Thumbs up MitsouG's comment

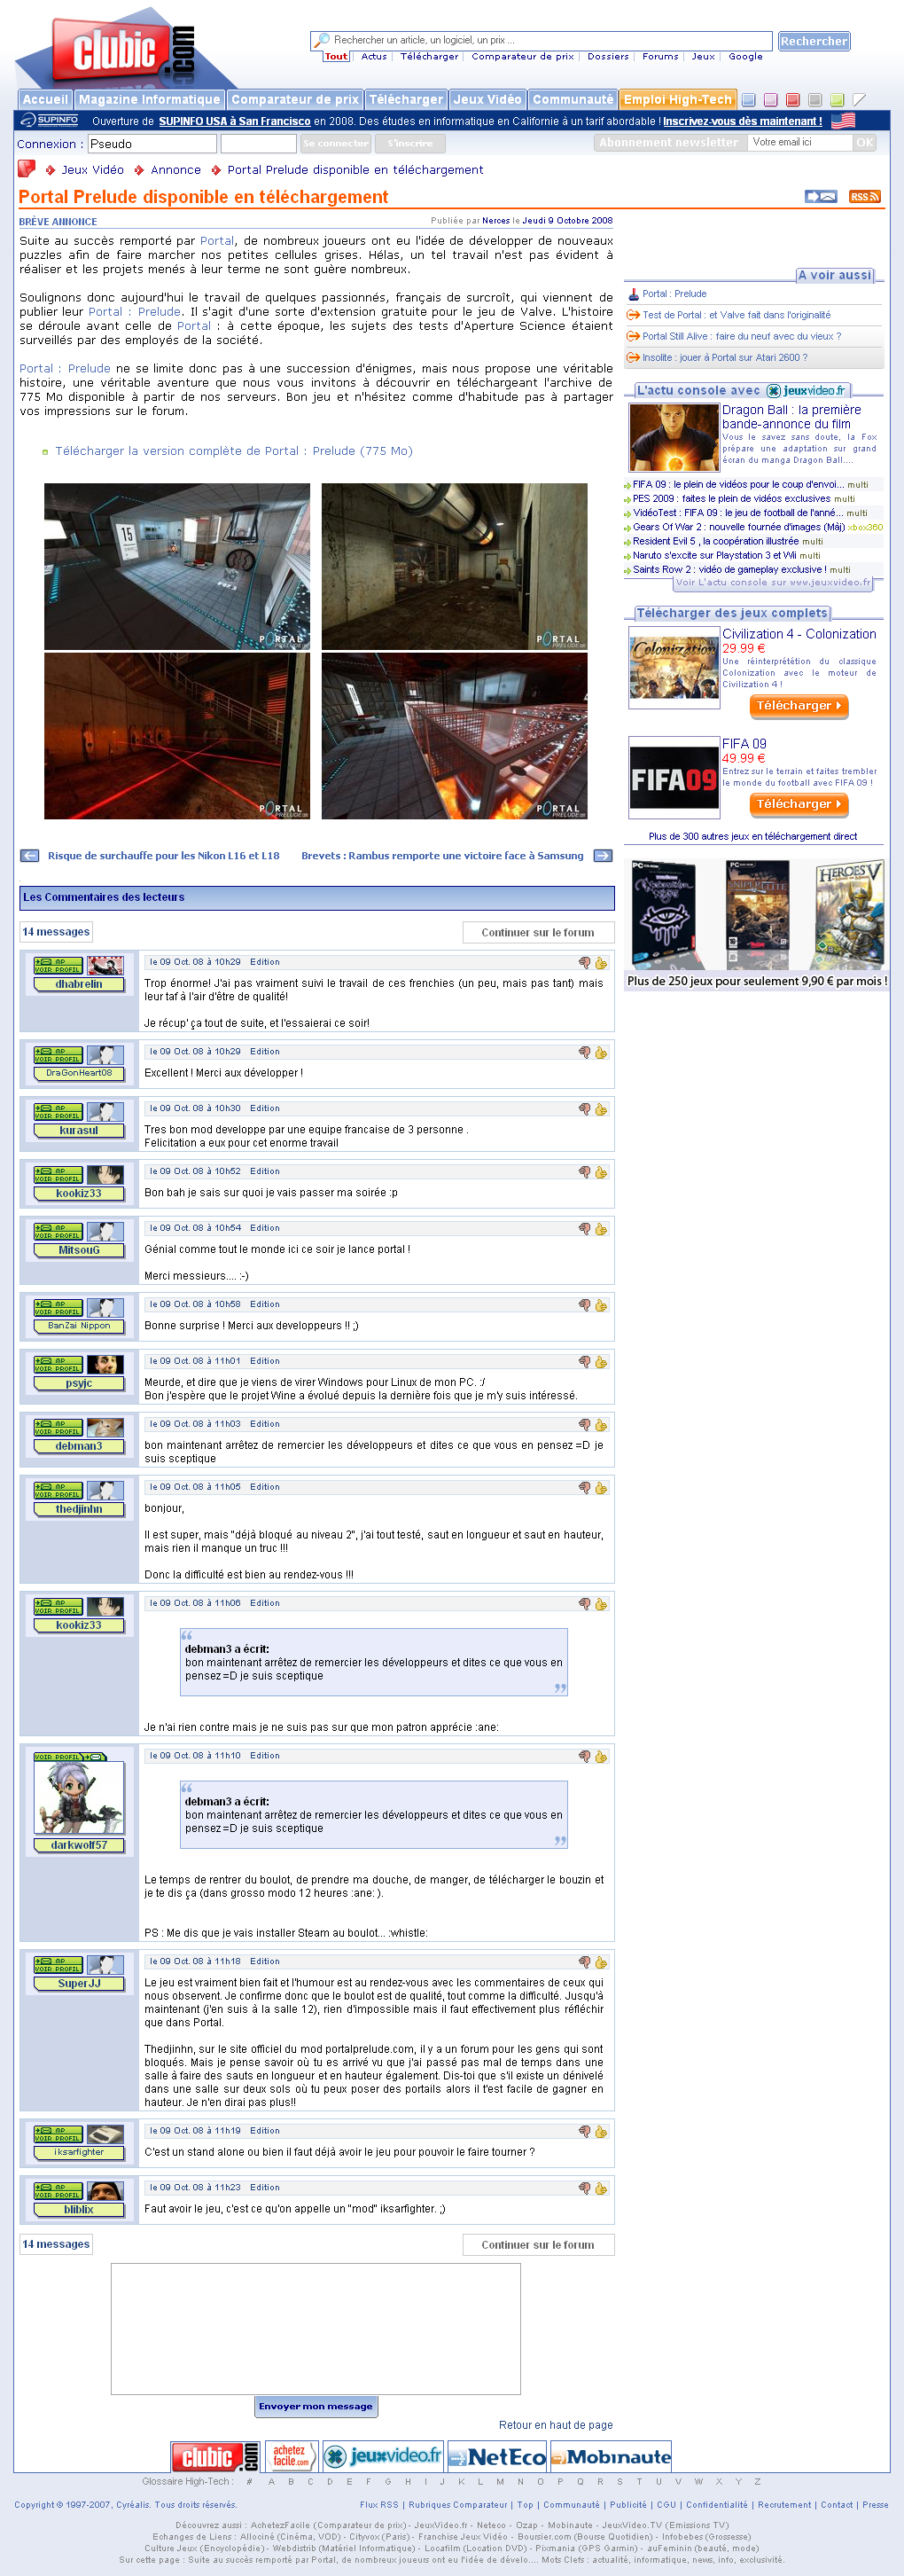pyautogui.click(x=601, y=1229)
